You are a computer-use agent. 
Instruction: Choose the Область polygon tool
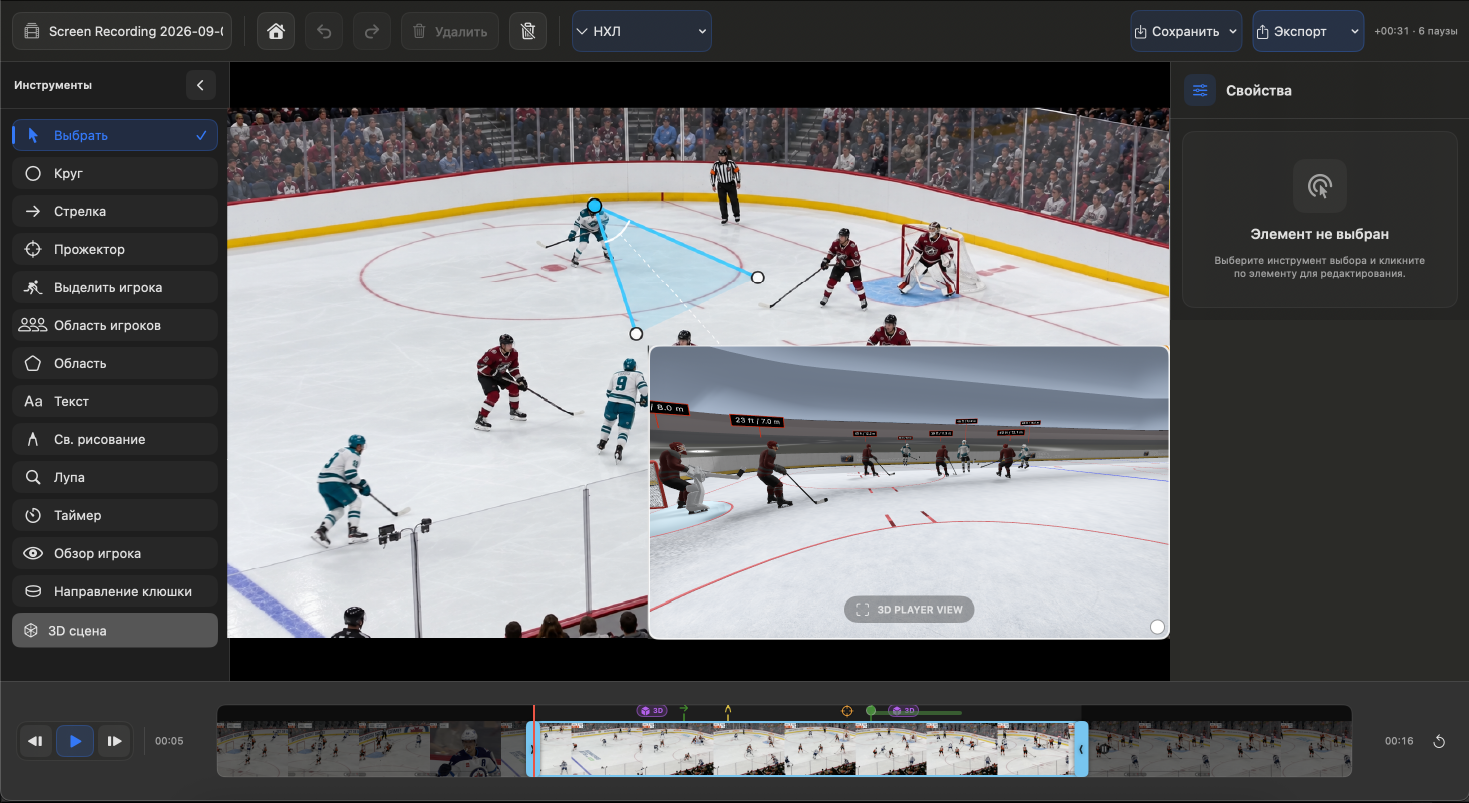click(x=115, y=363)
